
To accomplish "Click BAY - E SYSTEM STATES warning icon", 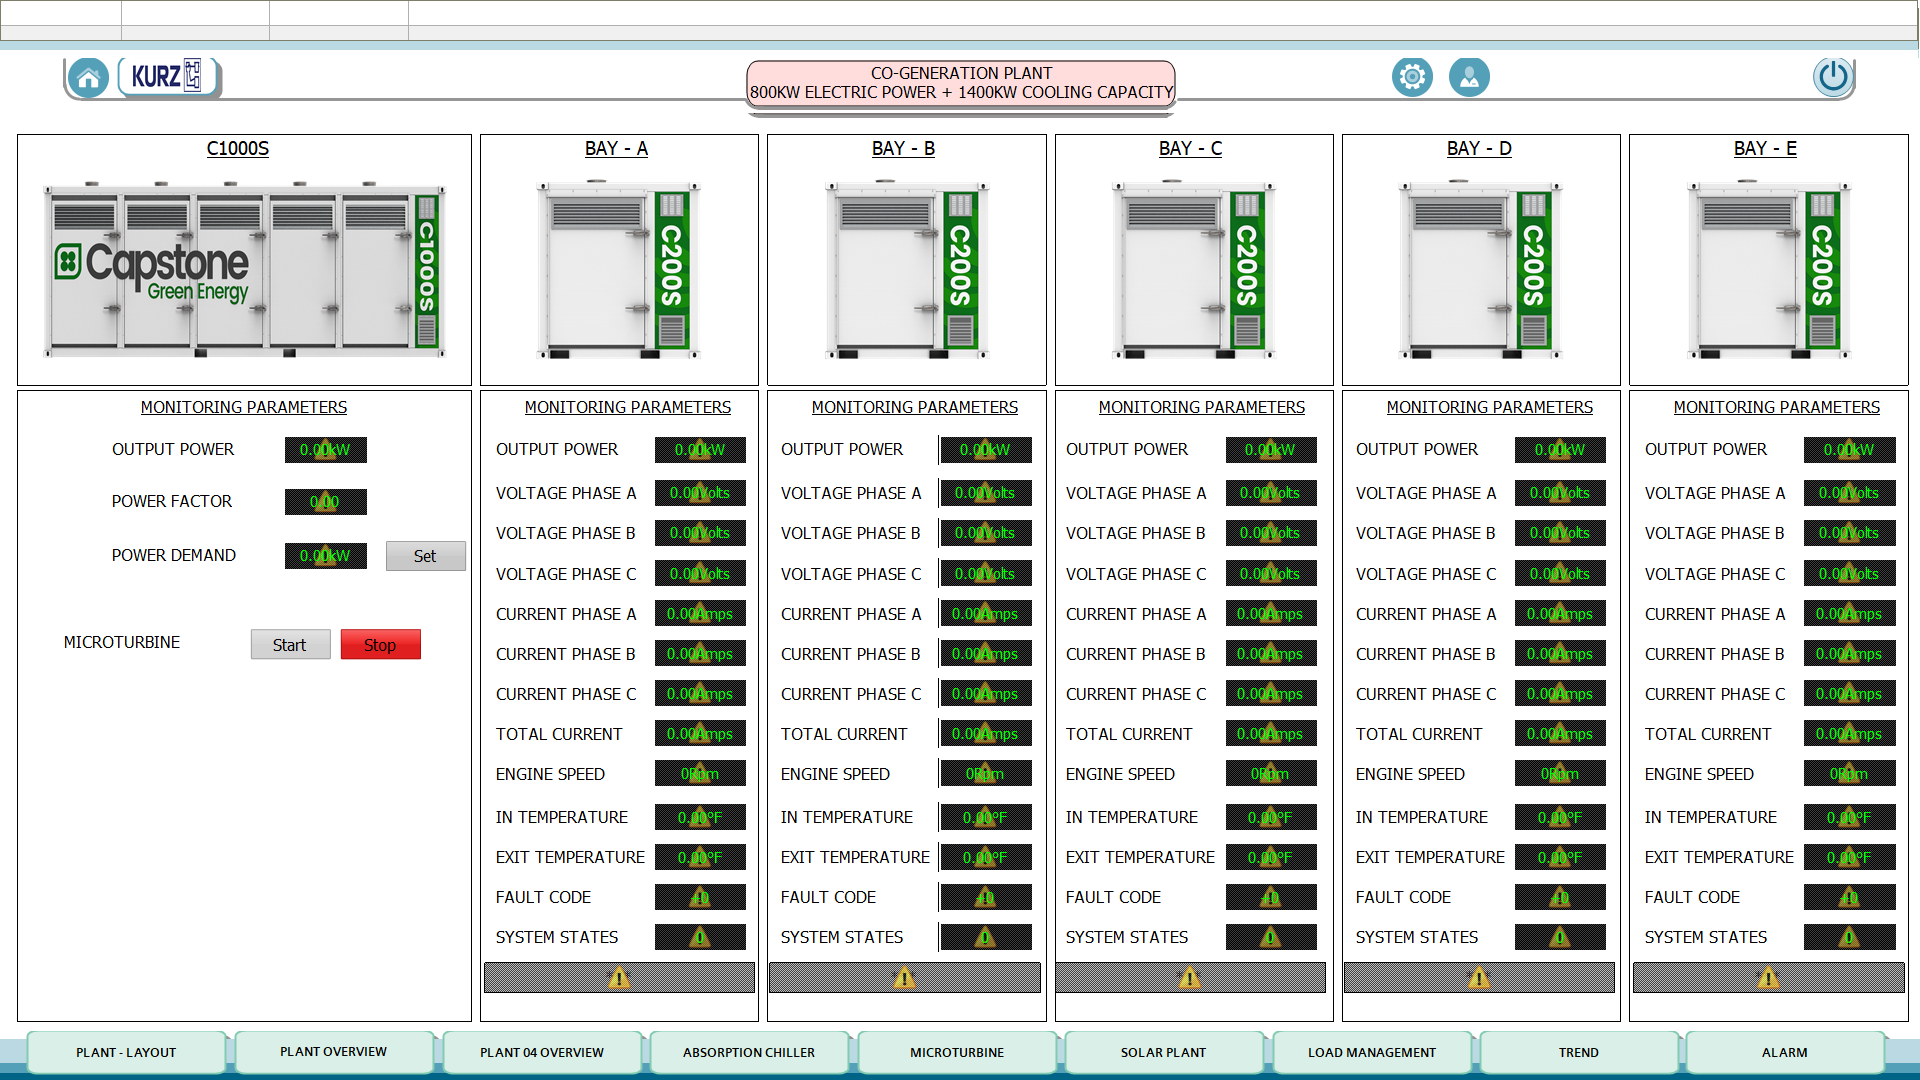I will tap(1849, 937).
